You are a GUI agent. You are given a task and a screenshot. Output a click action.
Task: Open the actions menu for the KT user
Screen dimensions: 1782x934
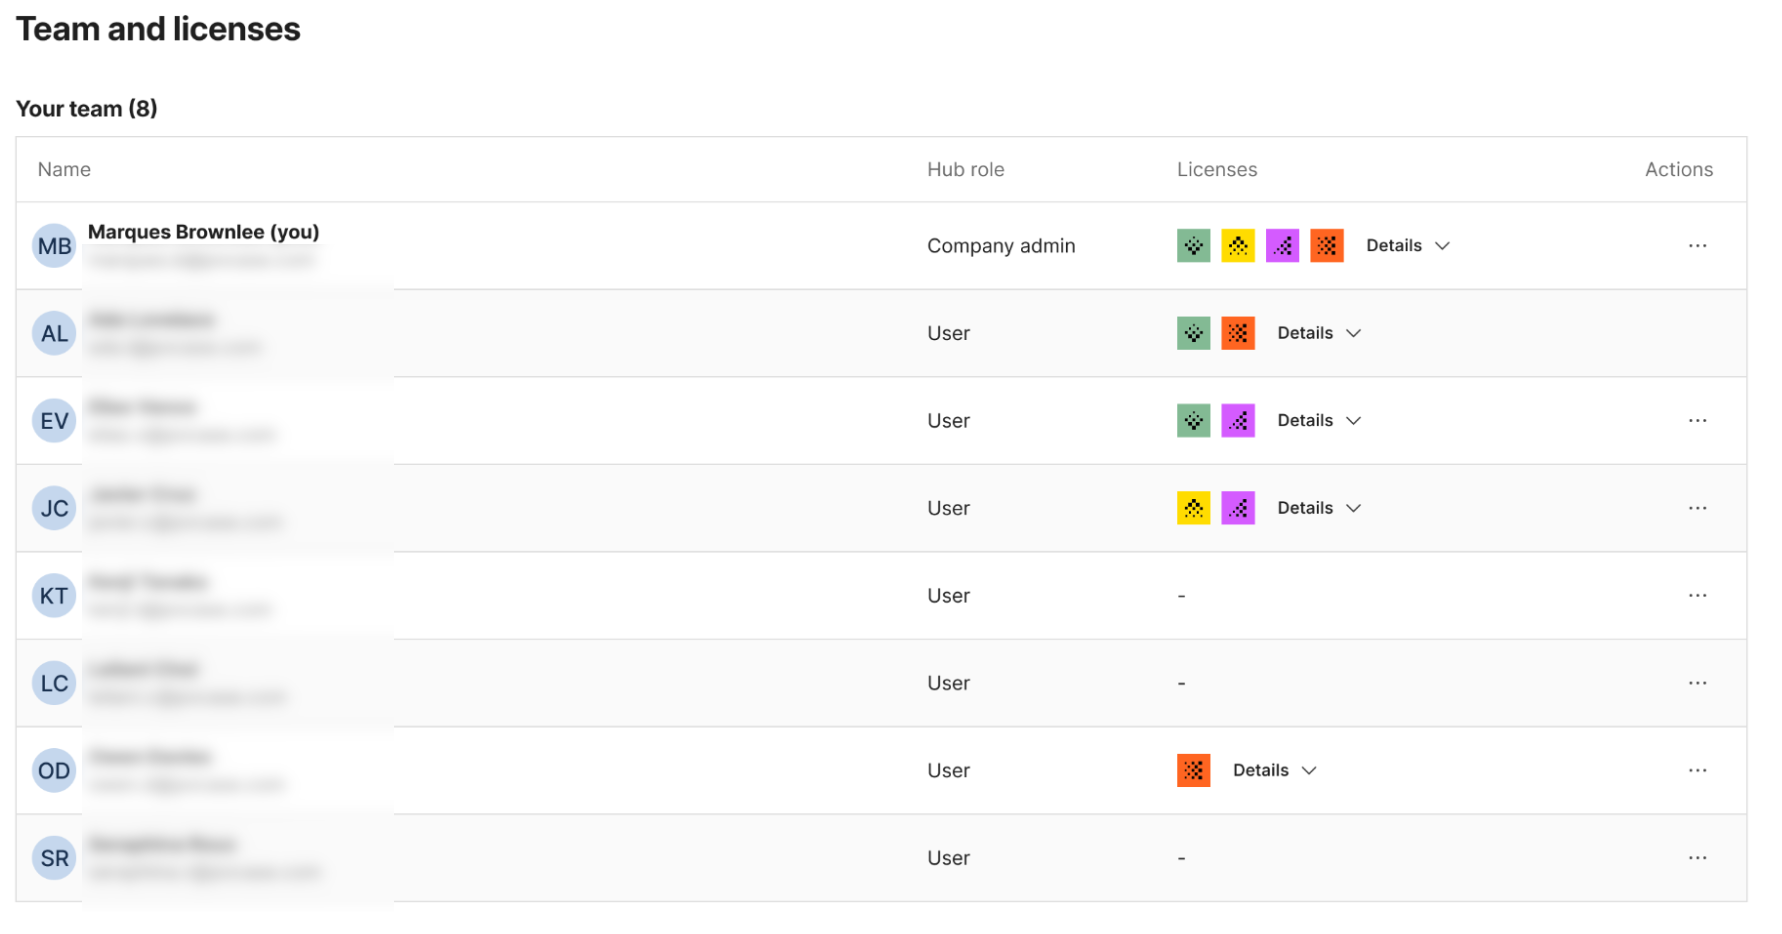click(x=1697, y=595)
